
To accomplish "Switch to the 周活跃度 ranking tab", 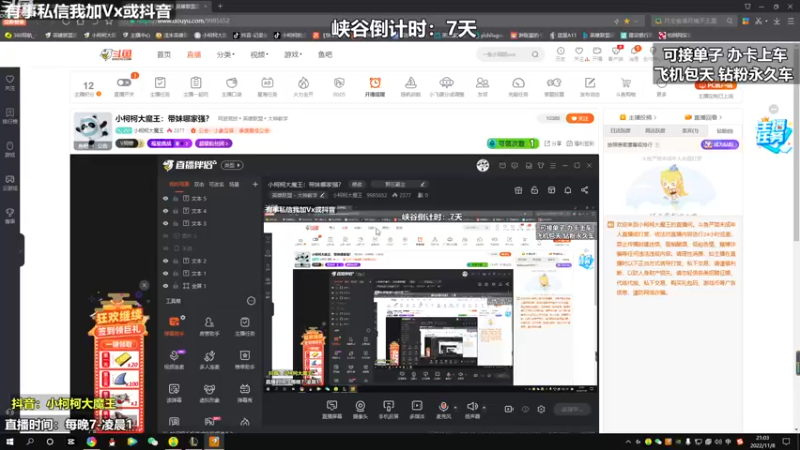I will [655, 131].
